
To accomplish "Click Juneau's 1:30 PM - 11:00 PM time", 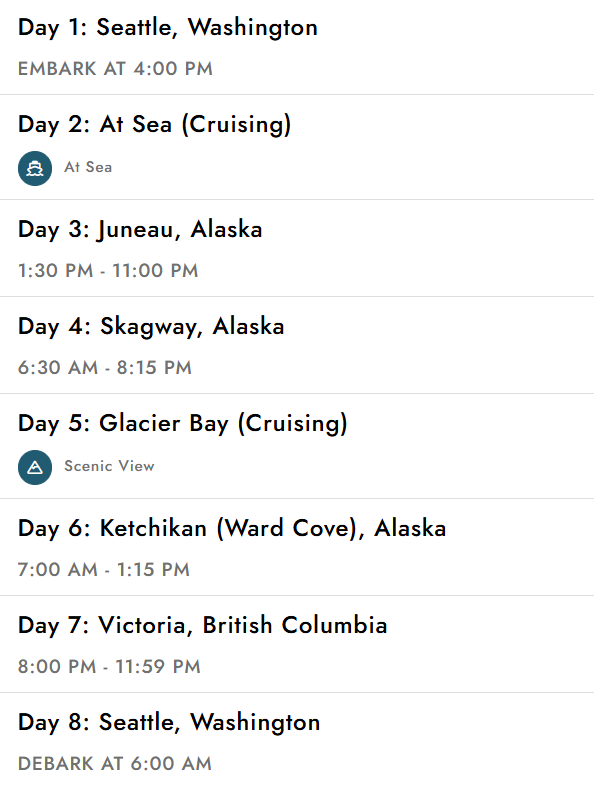I will point(108,271).
